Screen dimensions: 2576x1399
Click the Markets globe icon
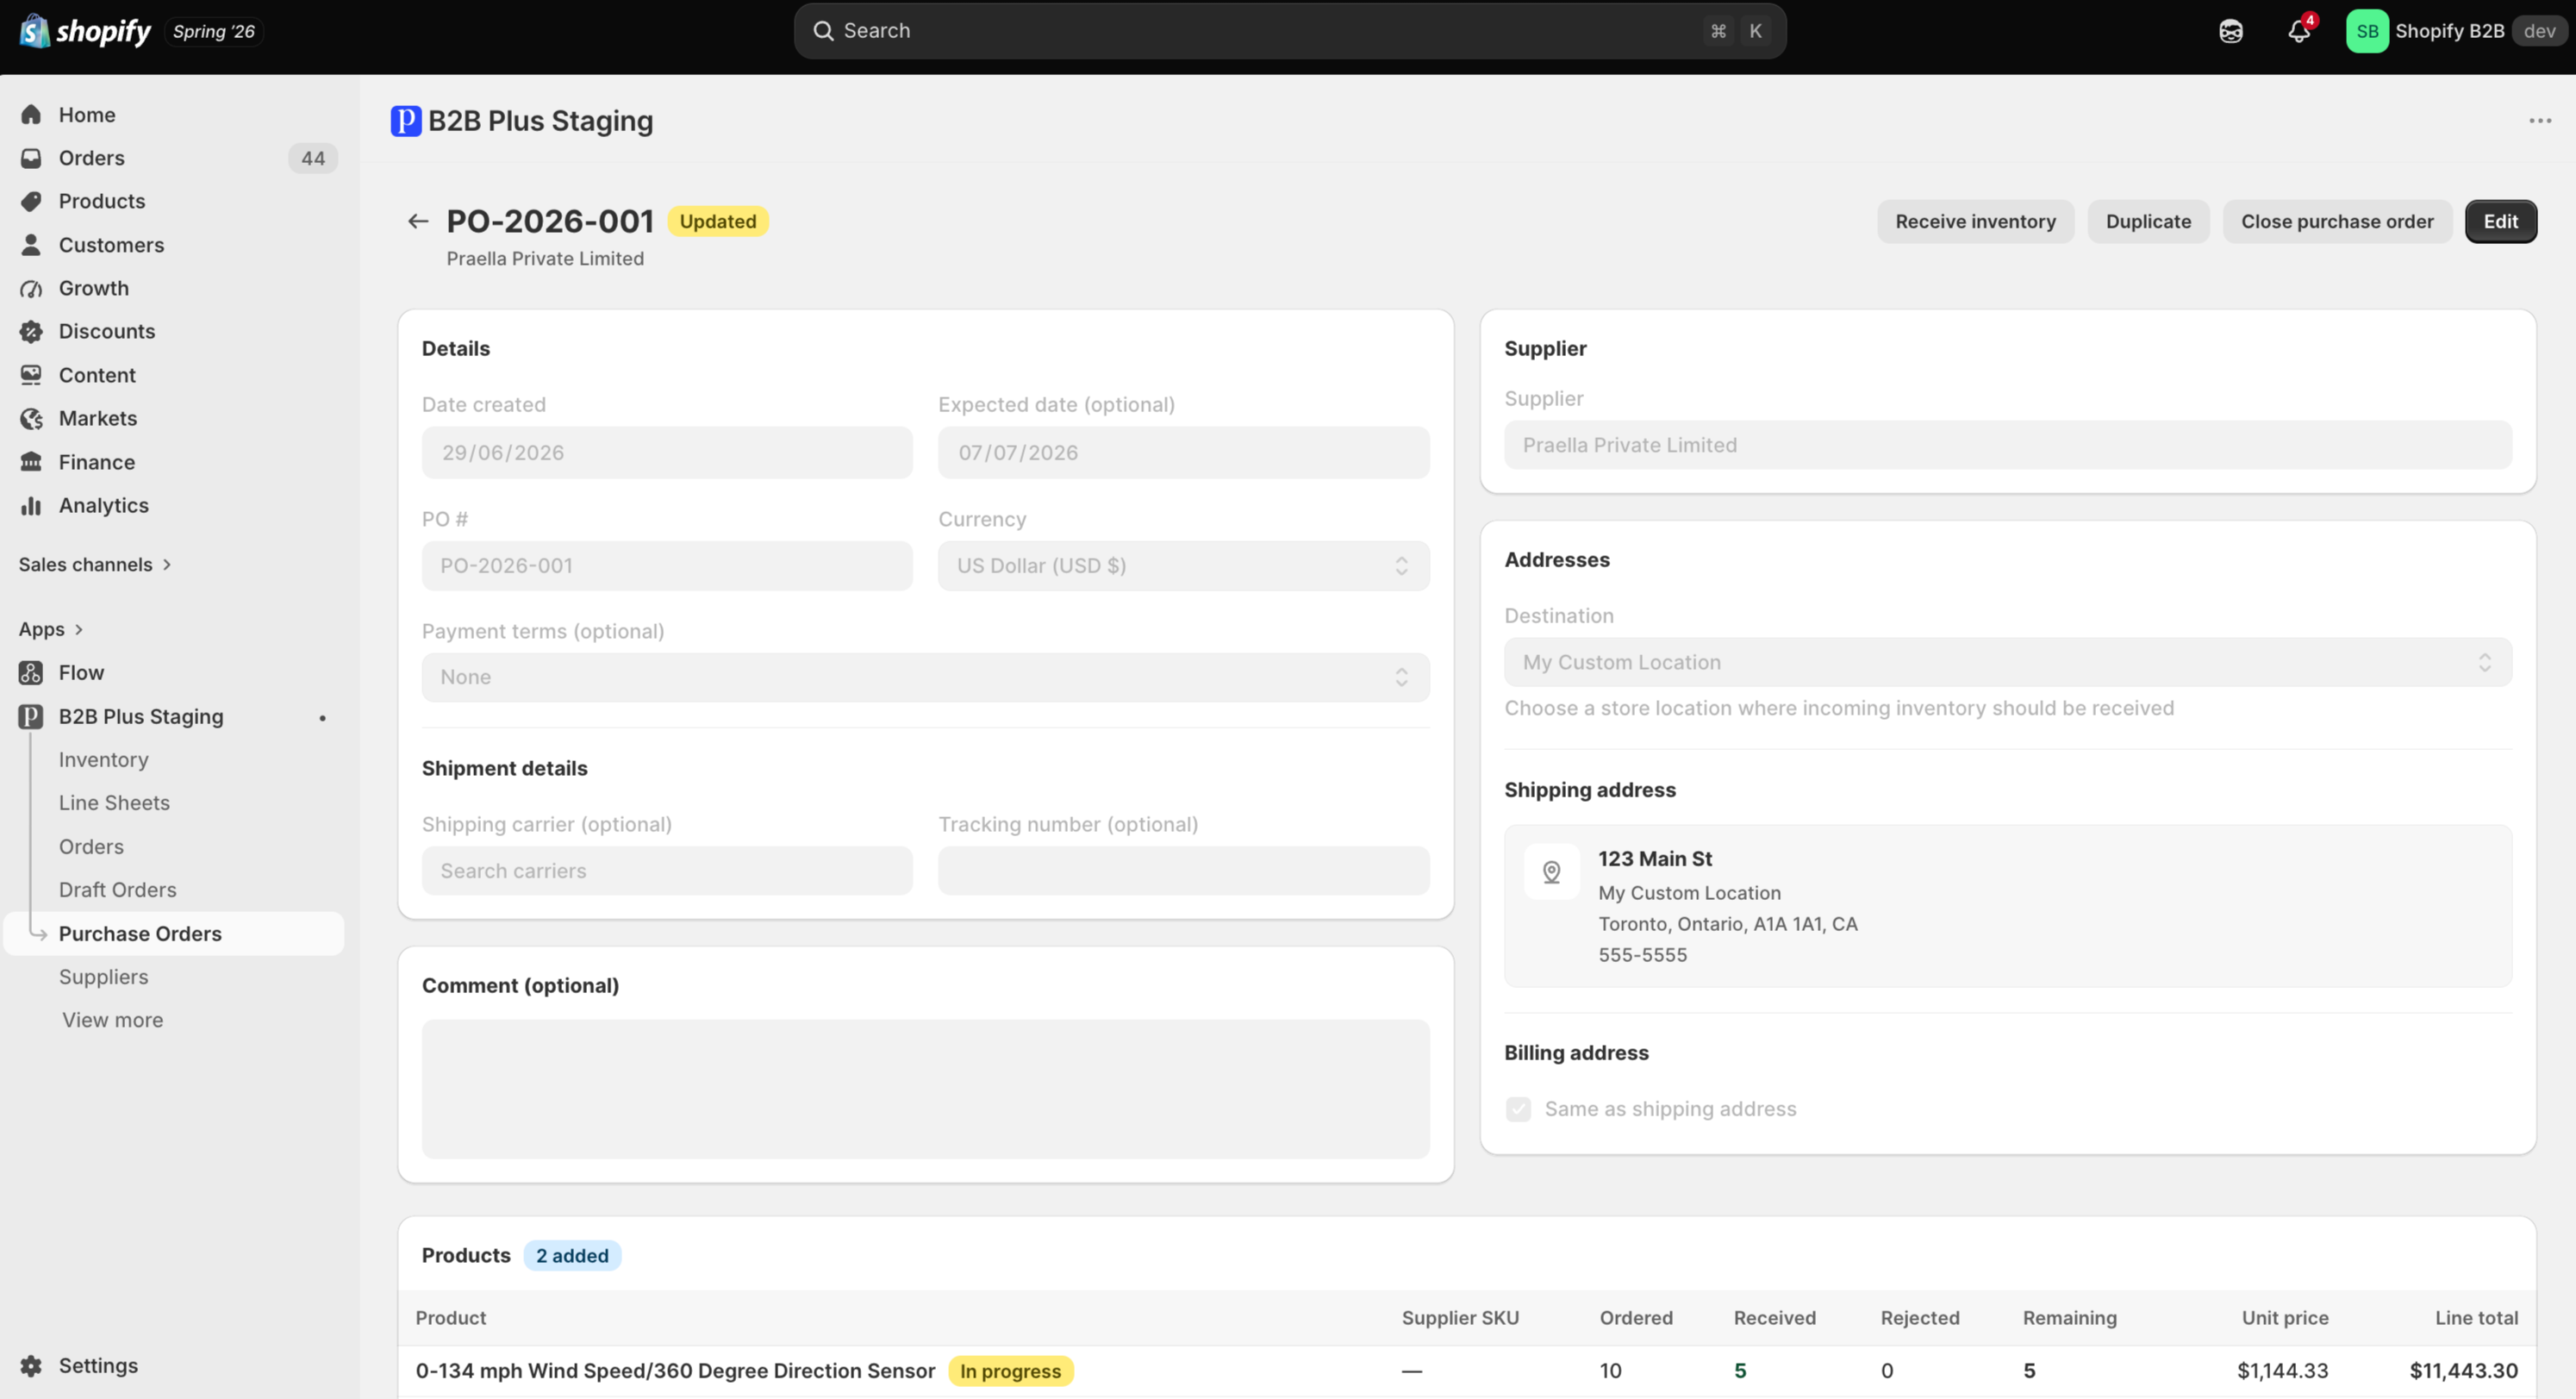click(31, 418)
